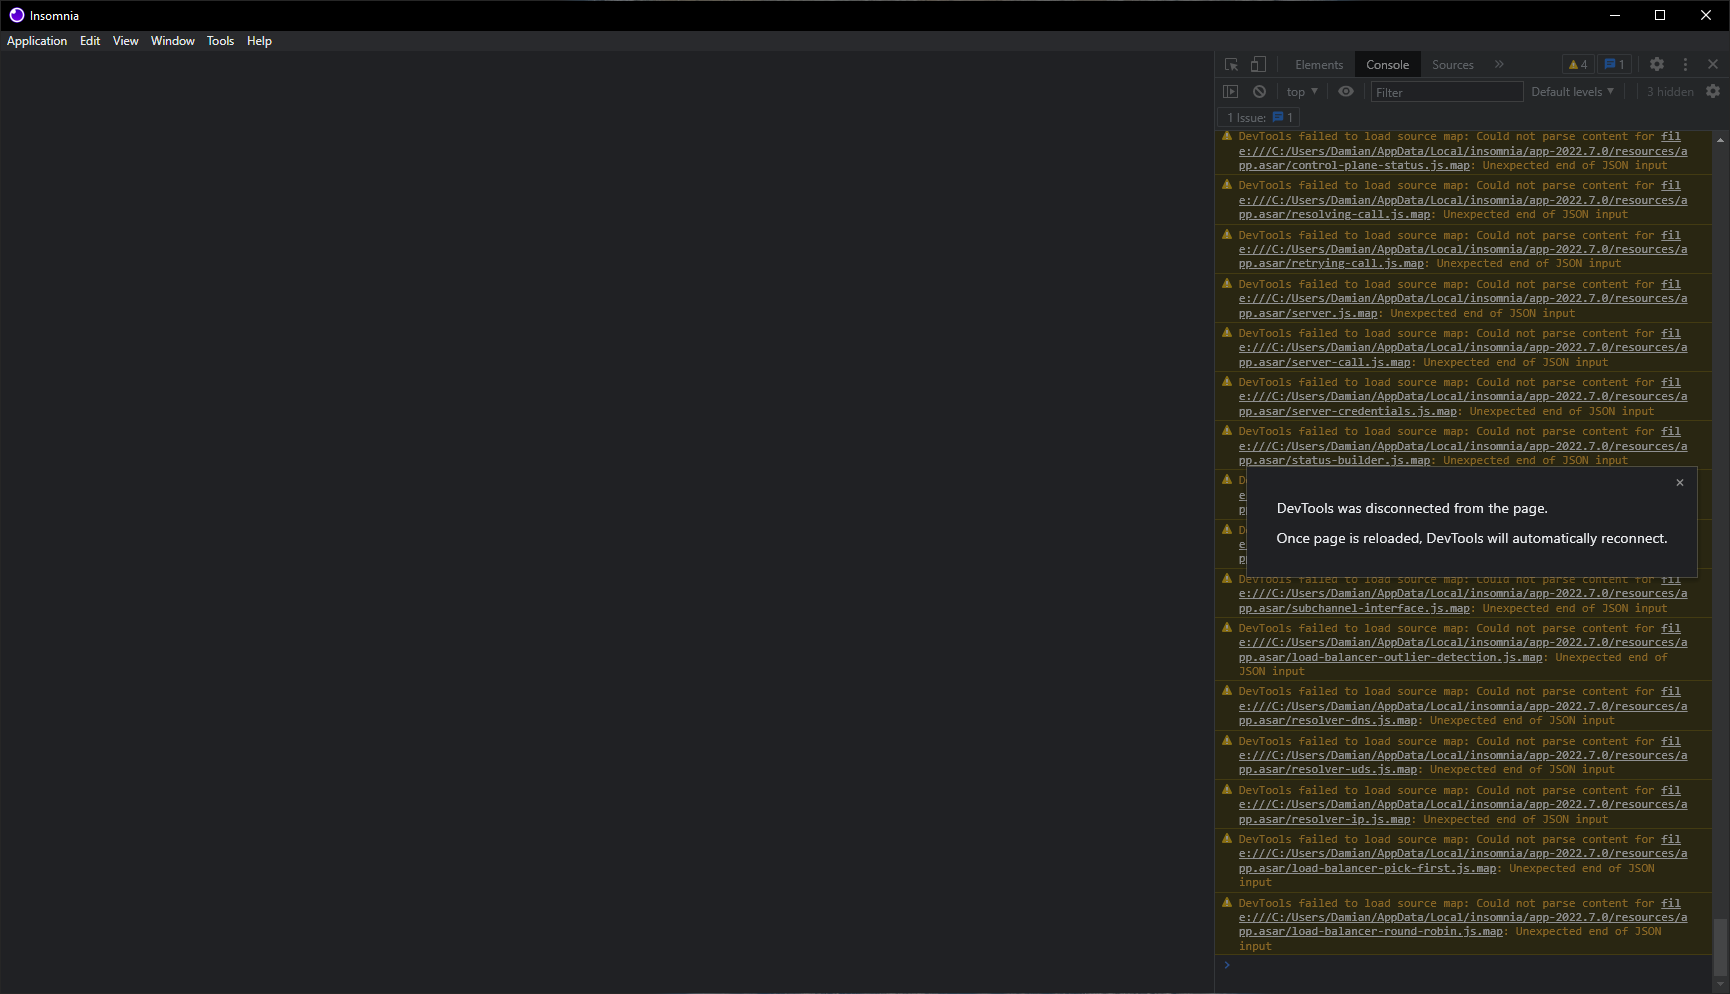Open the customize DevTools three-dot menu
1730x994 pixels.
tap(1685, 63)
